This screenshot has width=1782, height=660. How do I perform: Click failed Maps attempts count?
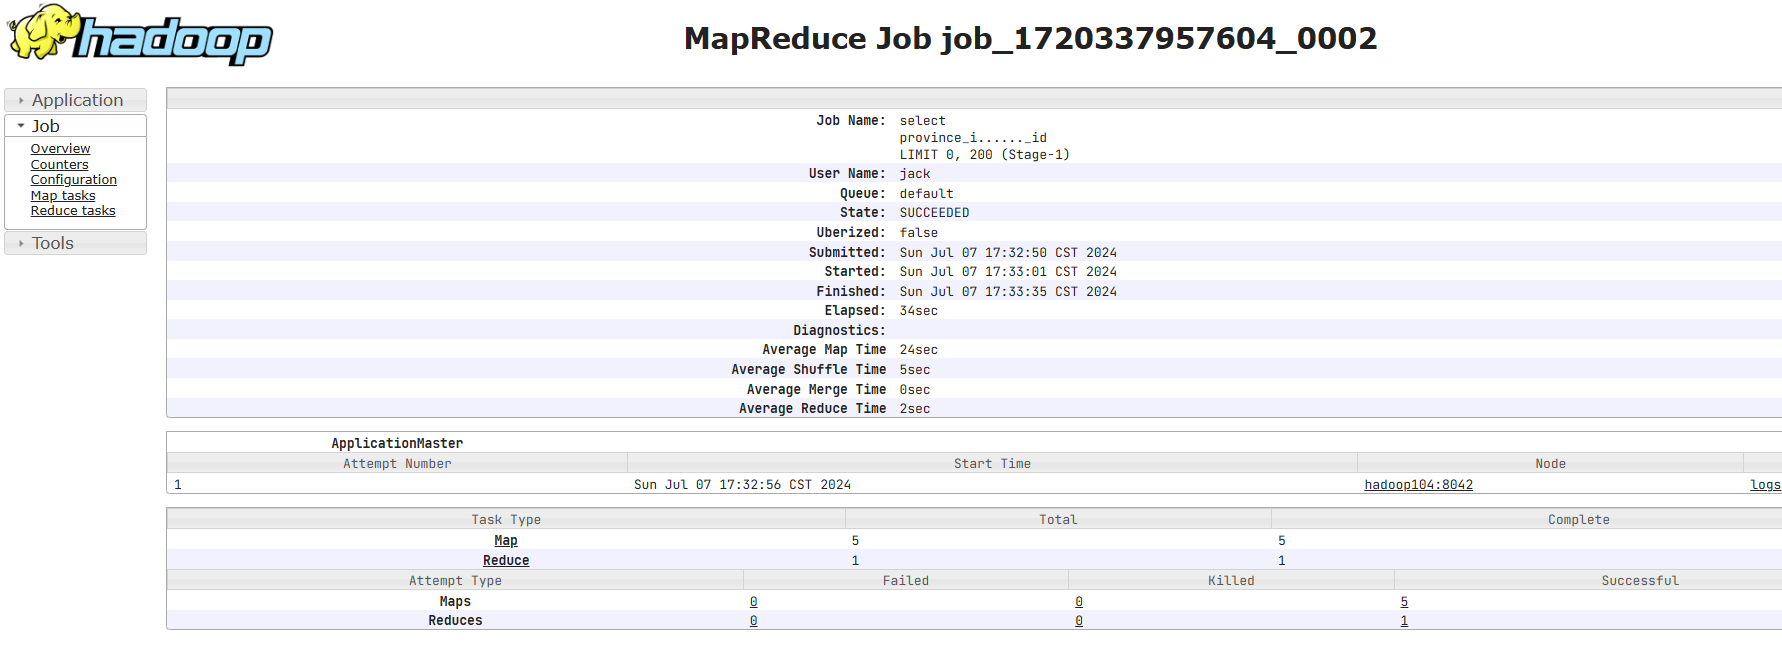(754, 602)
